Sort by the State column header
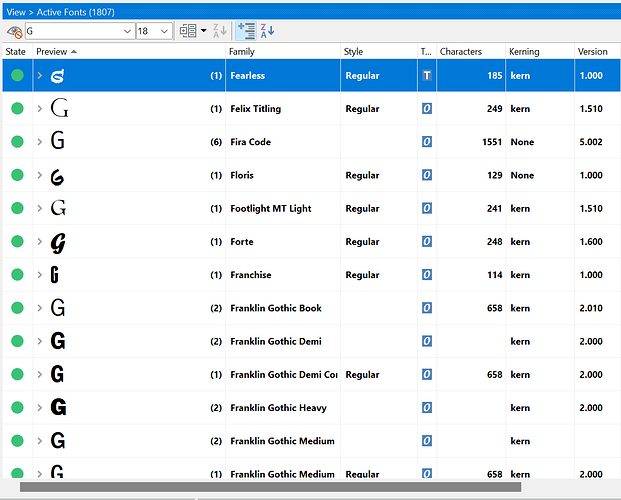 tap(16, 52)
